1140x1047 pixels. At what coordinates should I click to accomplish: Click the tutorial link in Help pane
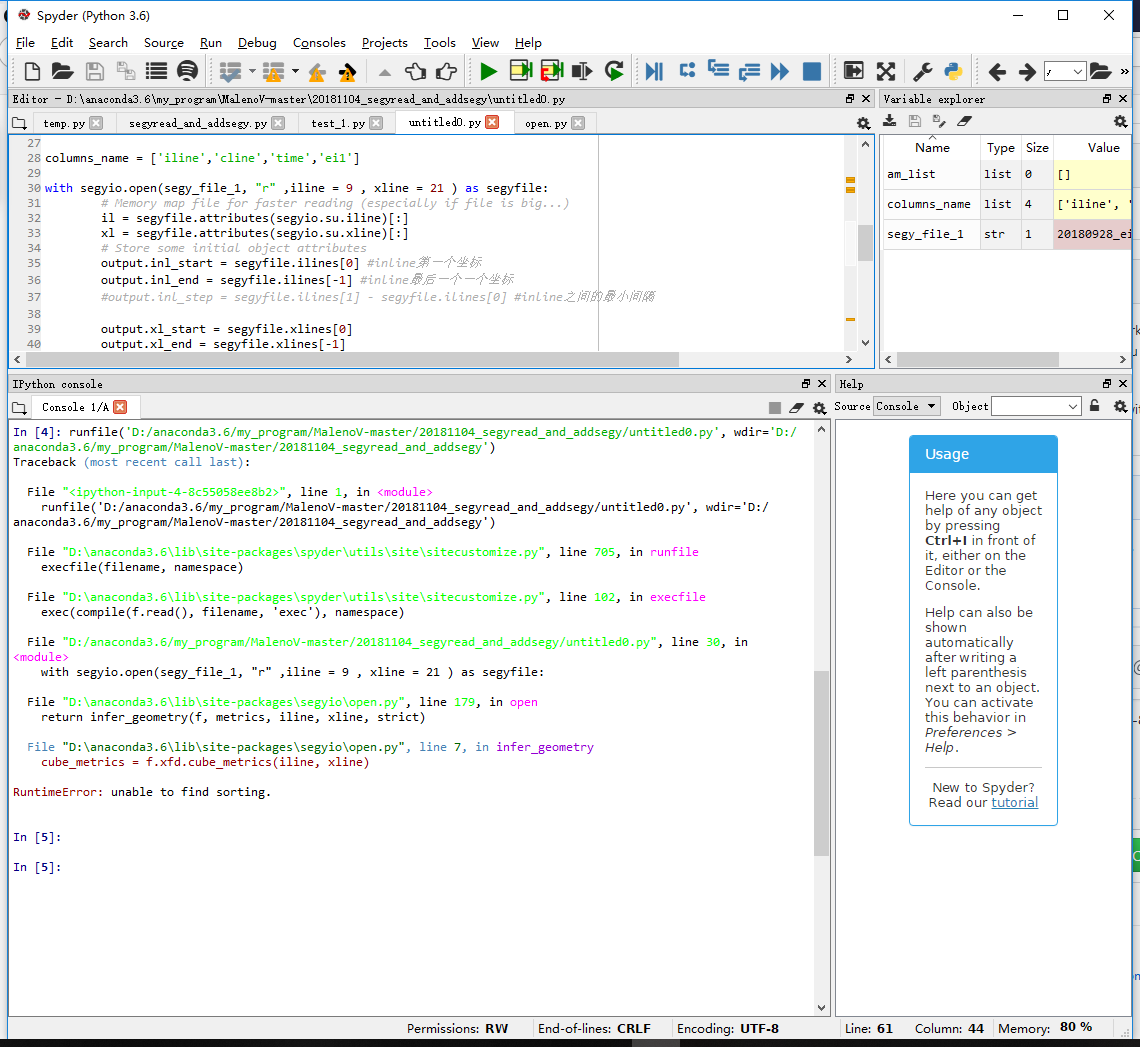pos(1014,802)
